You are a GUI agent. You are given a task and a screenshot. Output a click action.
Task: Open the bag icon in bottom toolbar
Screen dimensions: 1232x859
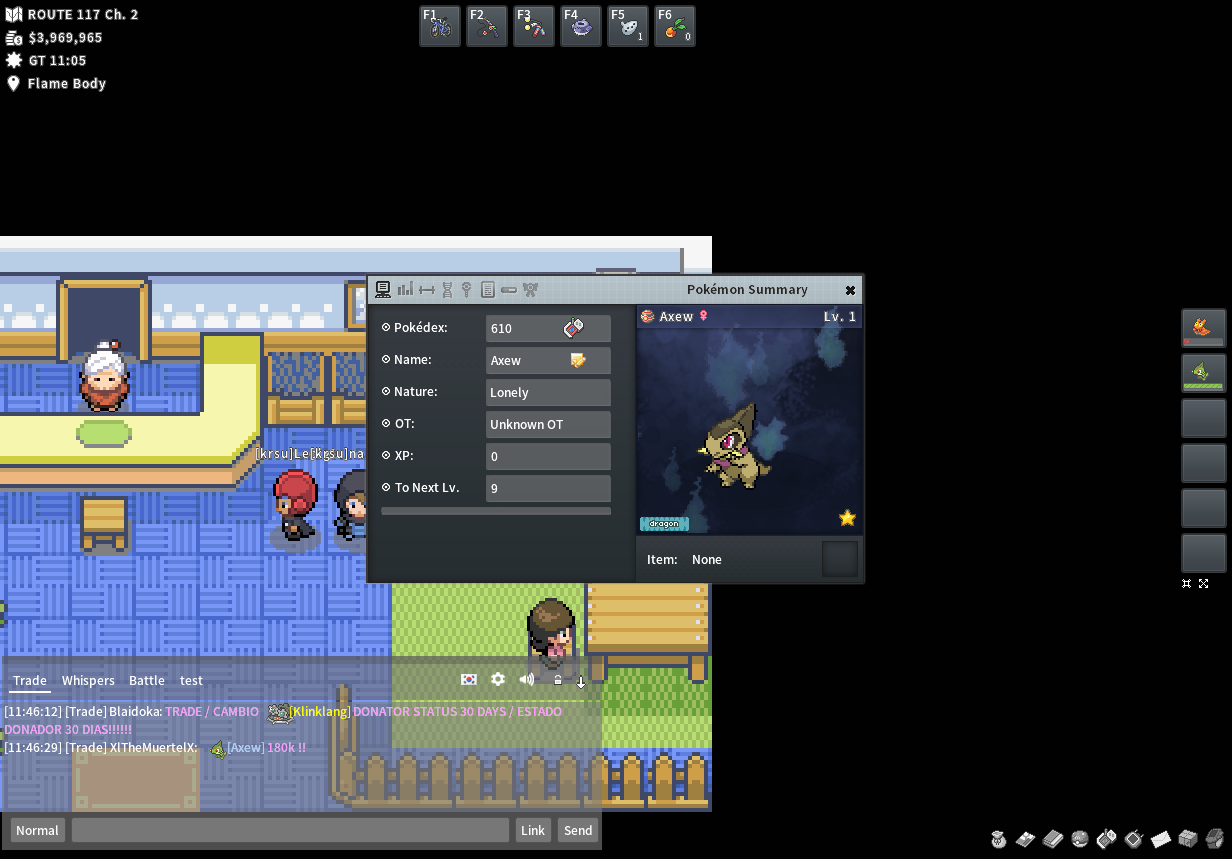[998, 838]
